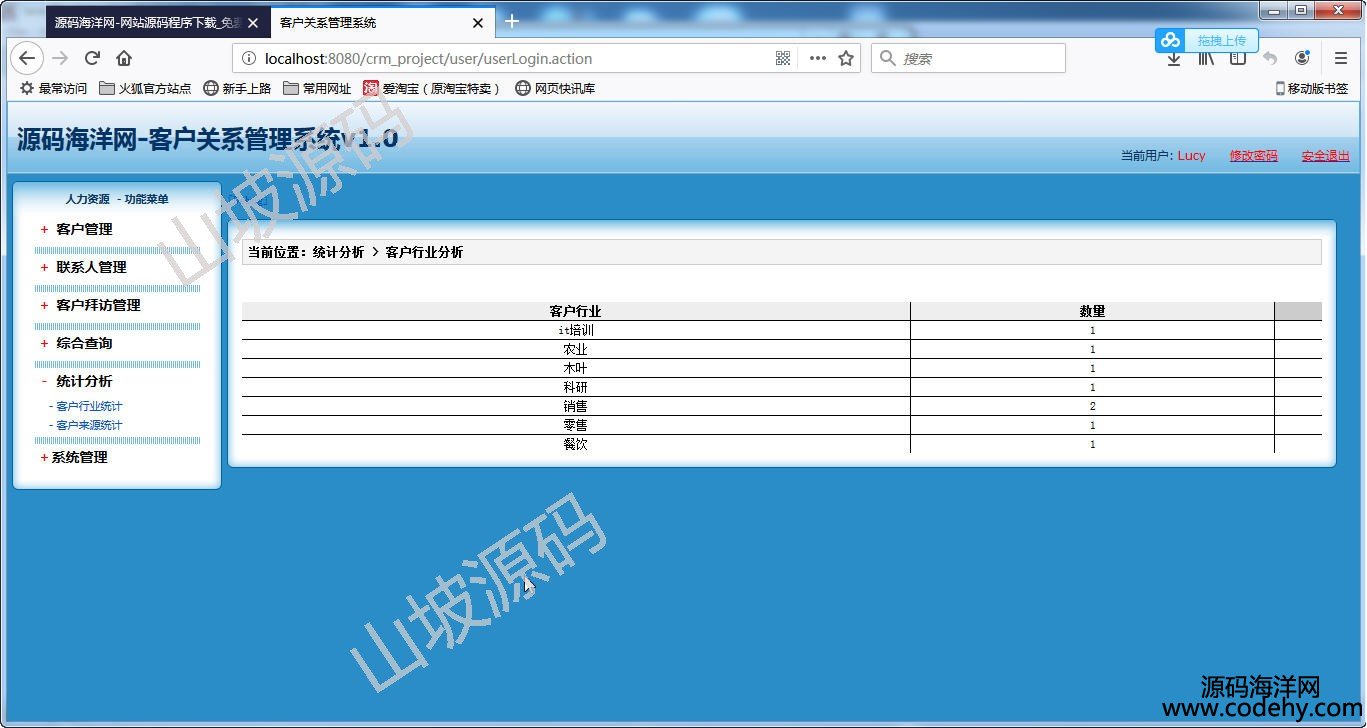Open 常用网址 bookmark folder
Viewport: 1367px width, 728px height.
pos(317,89)
